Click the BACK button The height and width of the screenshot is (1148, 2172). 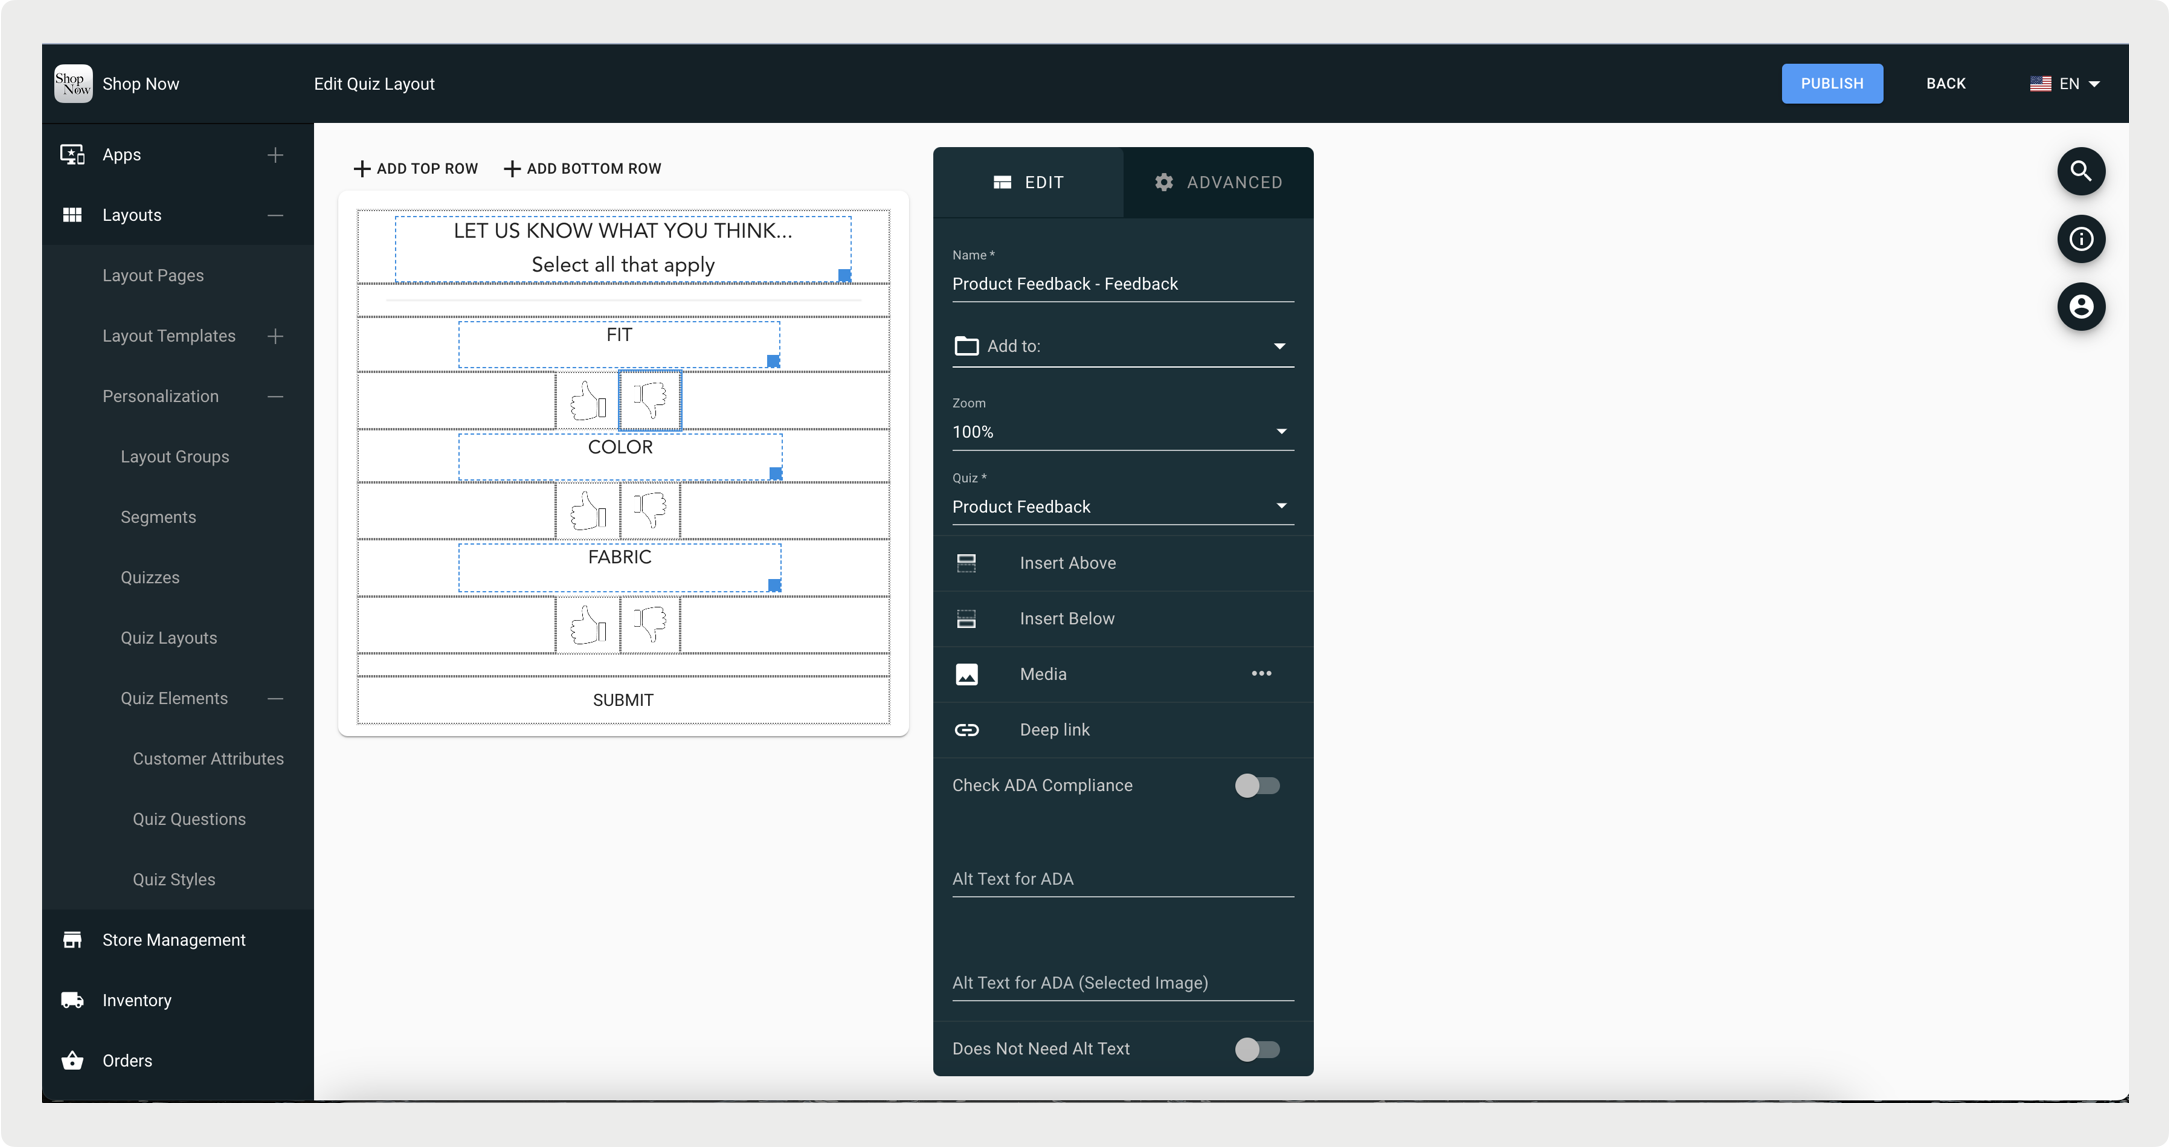tap(1946, 84)
